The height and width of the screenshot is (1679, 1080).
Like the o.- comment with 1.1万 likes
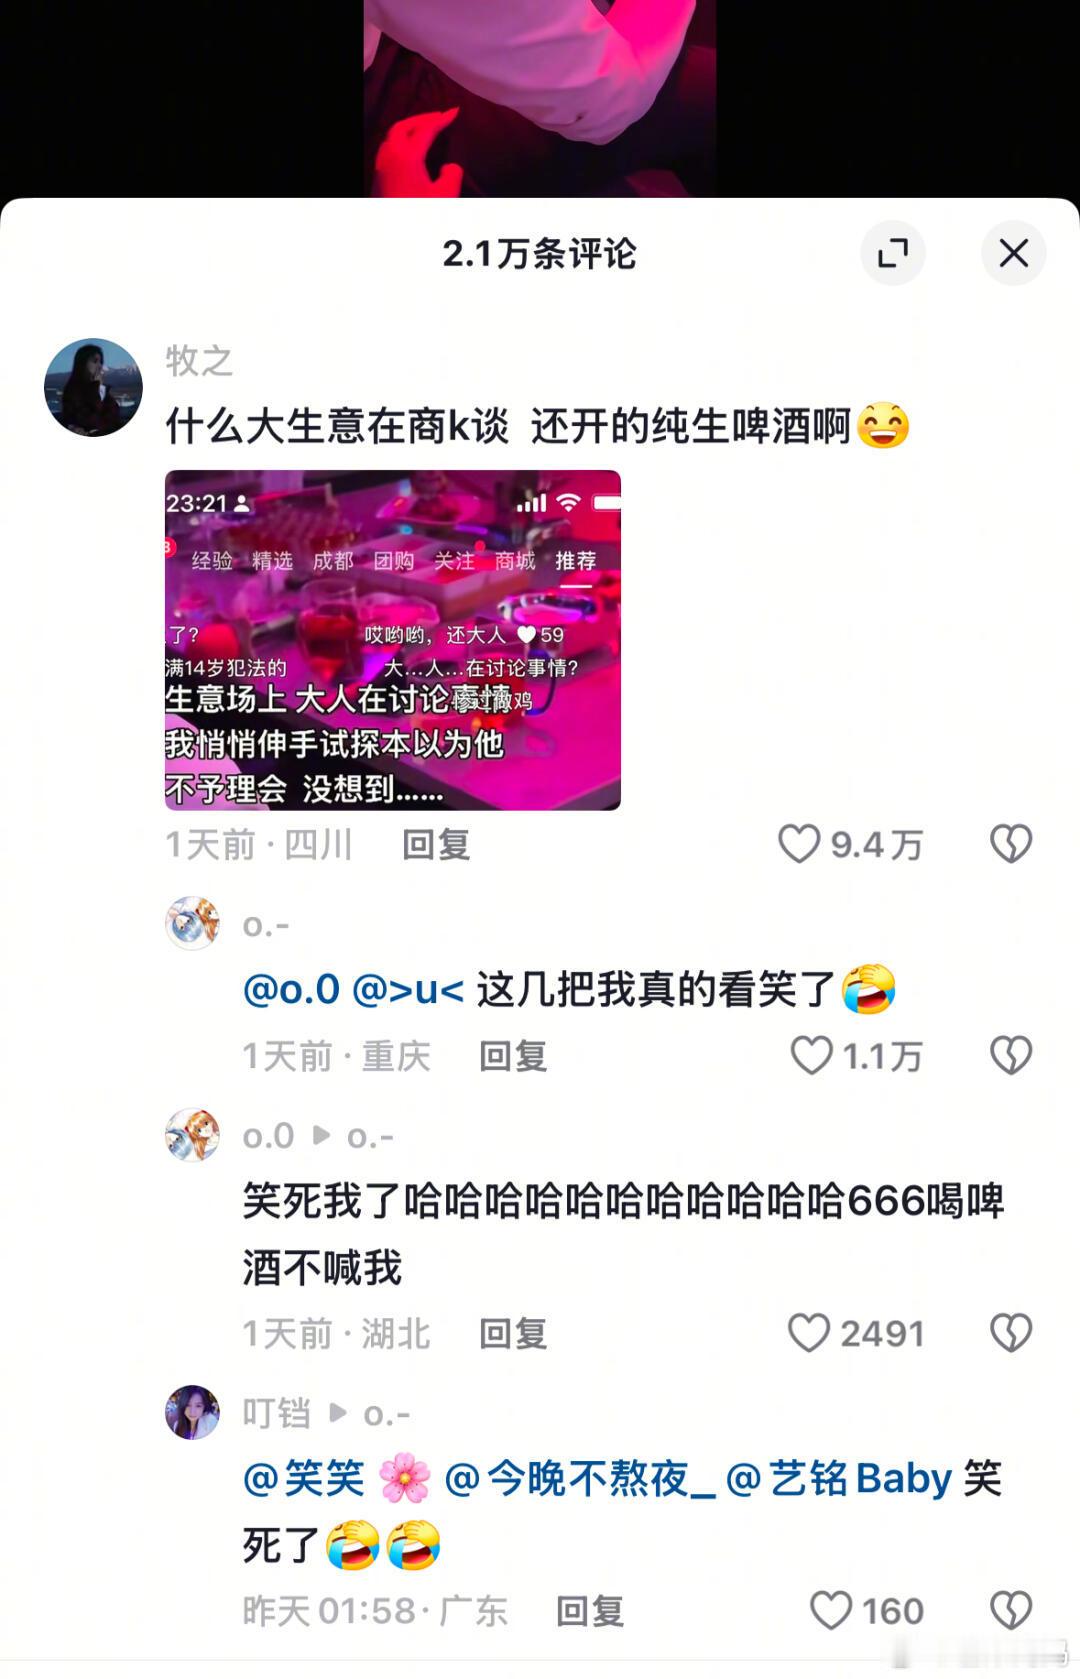(x=811, y=1055)
